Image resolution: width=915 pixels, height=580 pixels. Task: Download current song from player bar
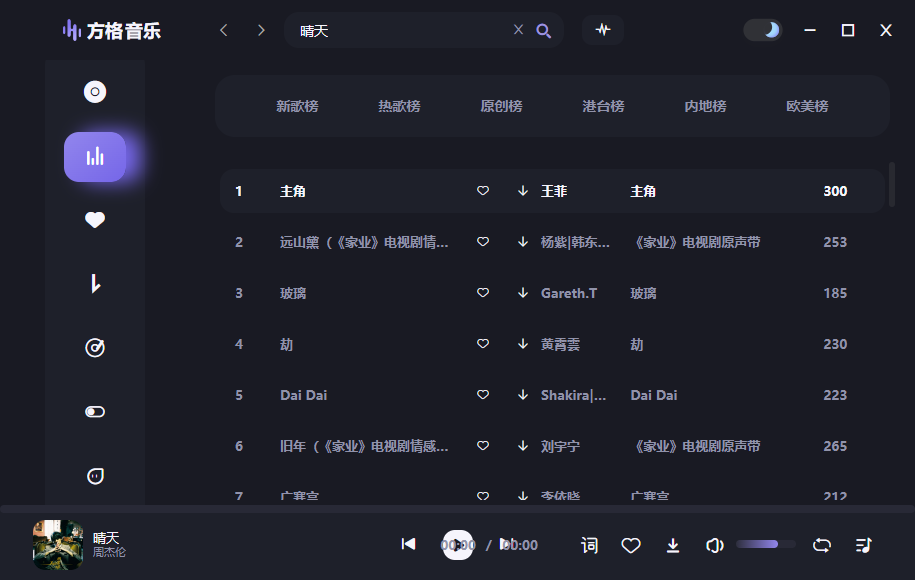point(673,545)
